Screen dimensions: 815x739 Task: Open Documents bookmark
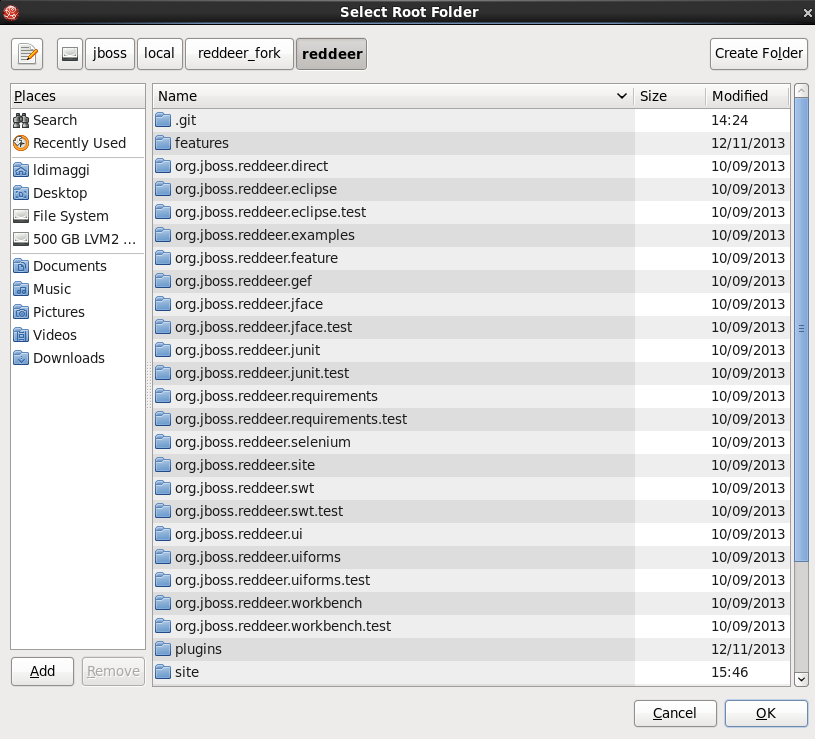click(78, 266)
